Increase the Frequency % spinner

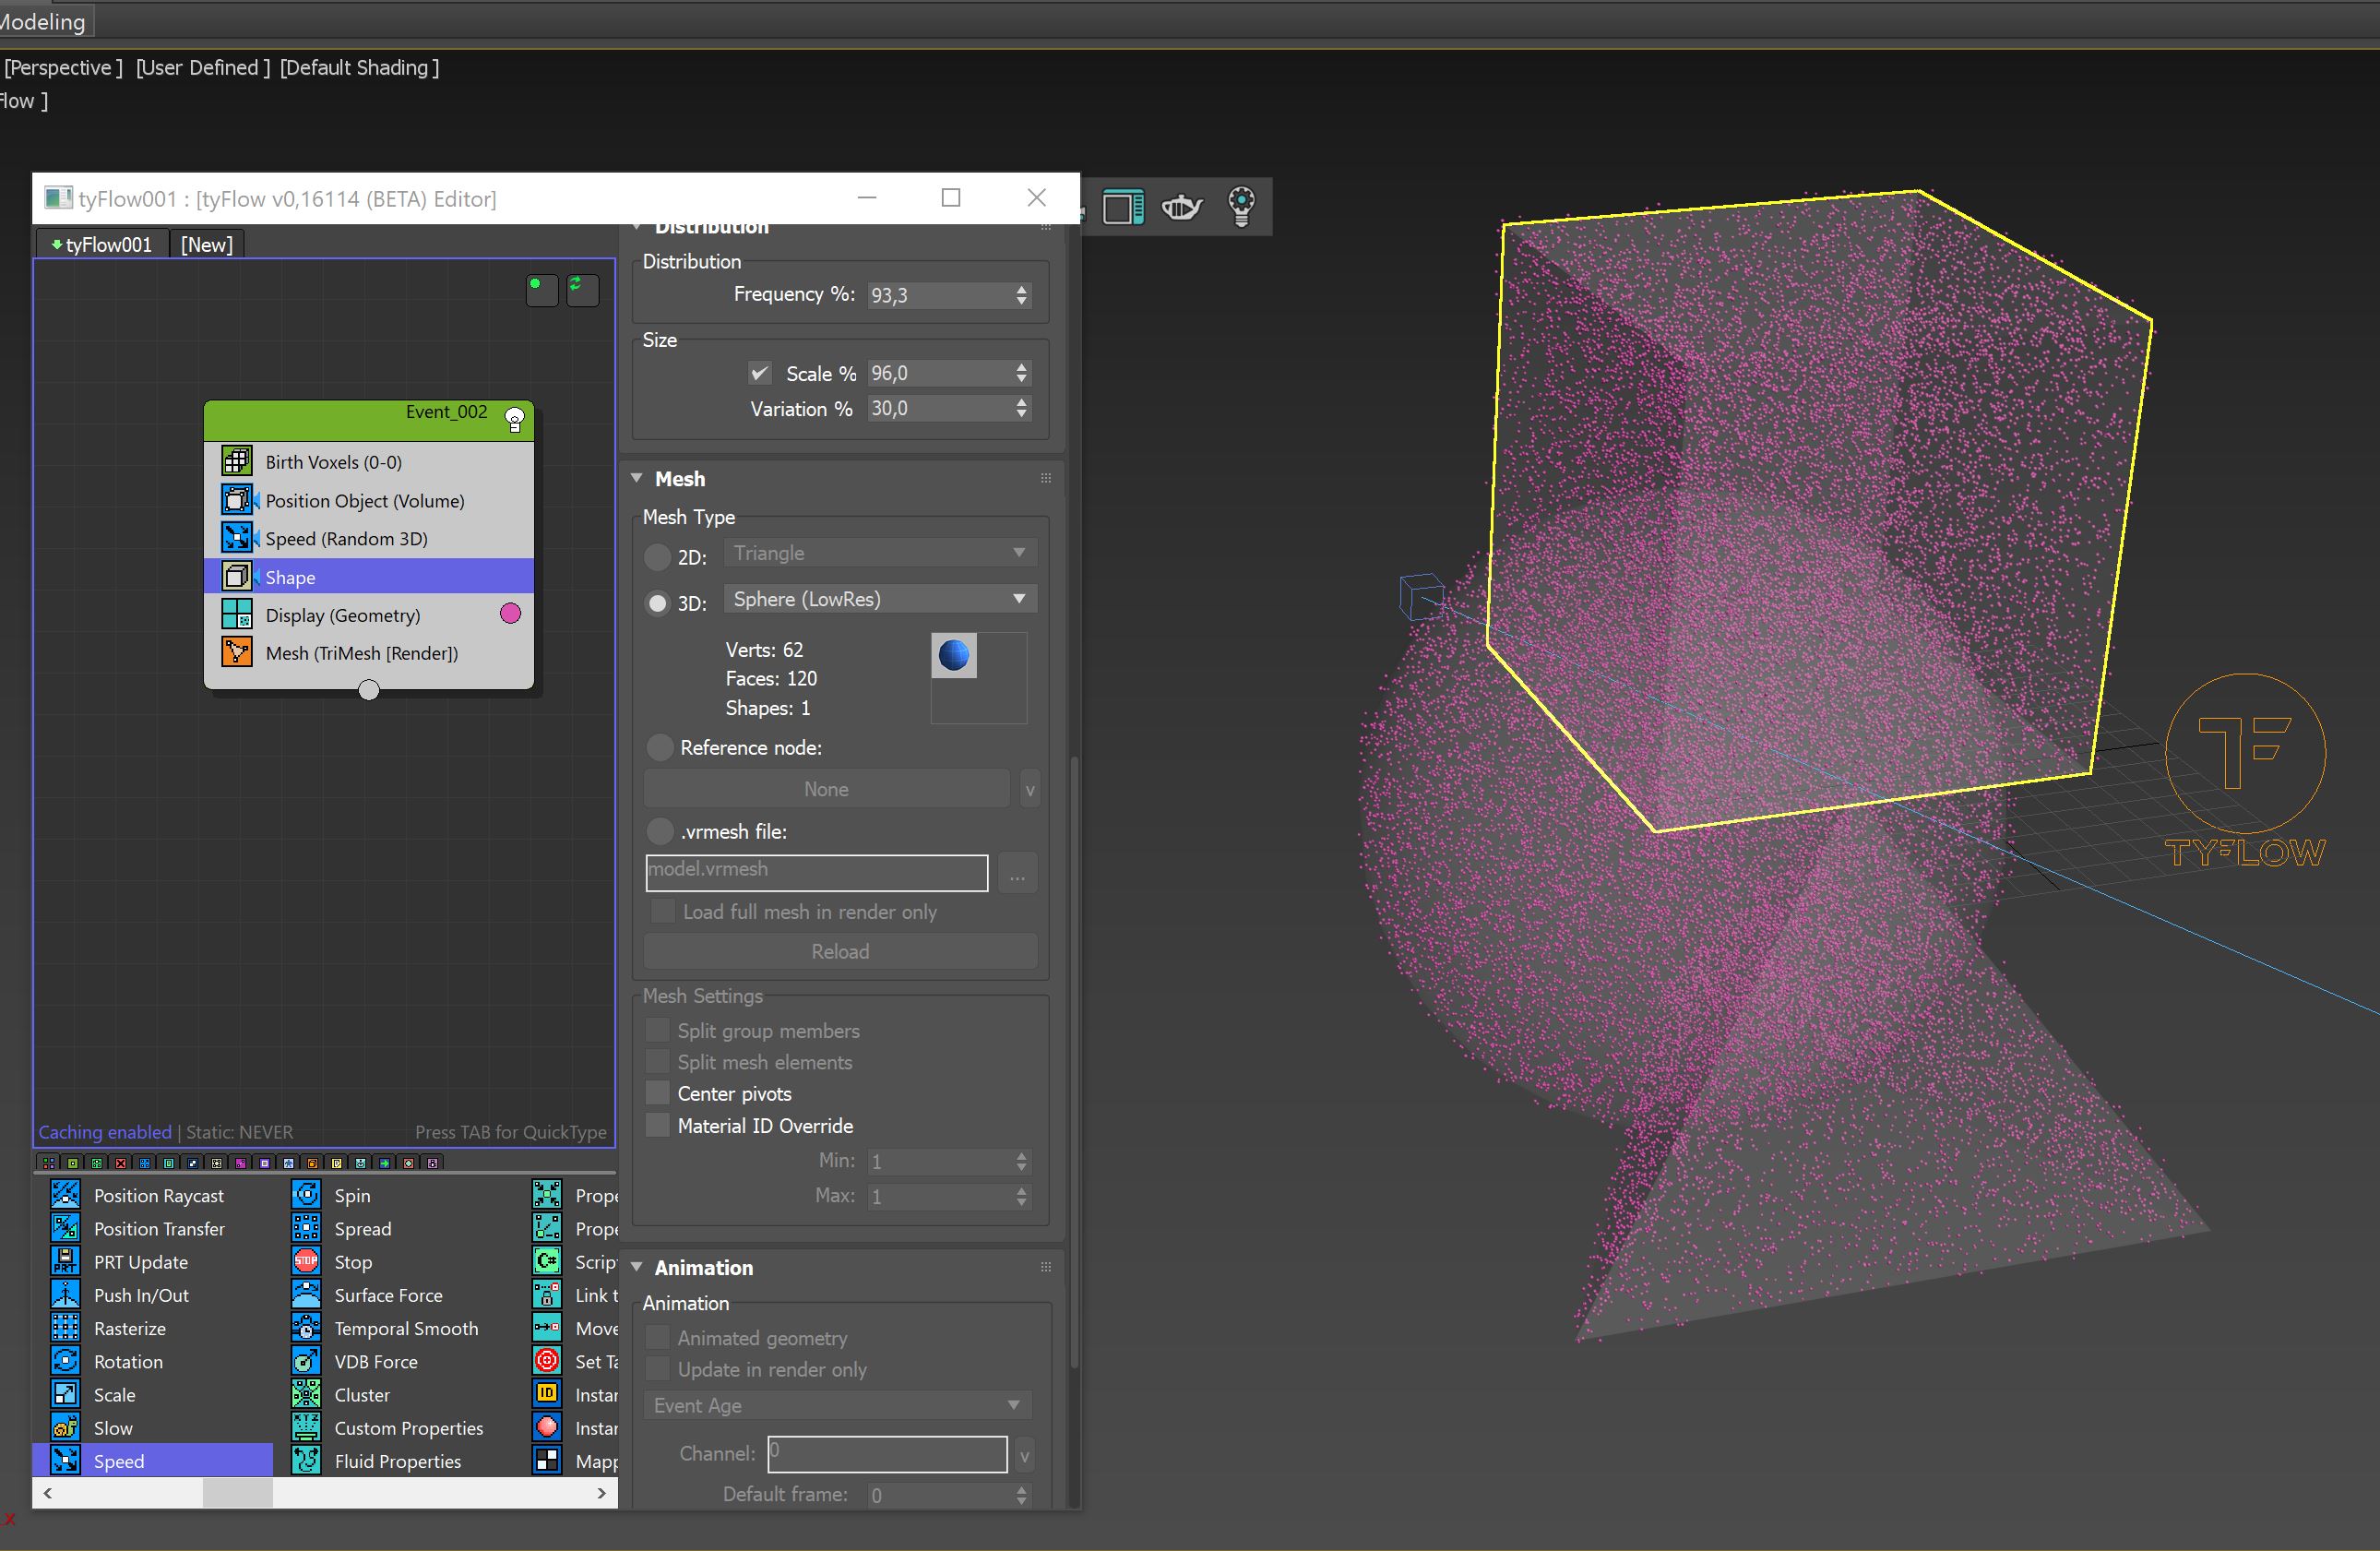click(x=1021, y=289)
